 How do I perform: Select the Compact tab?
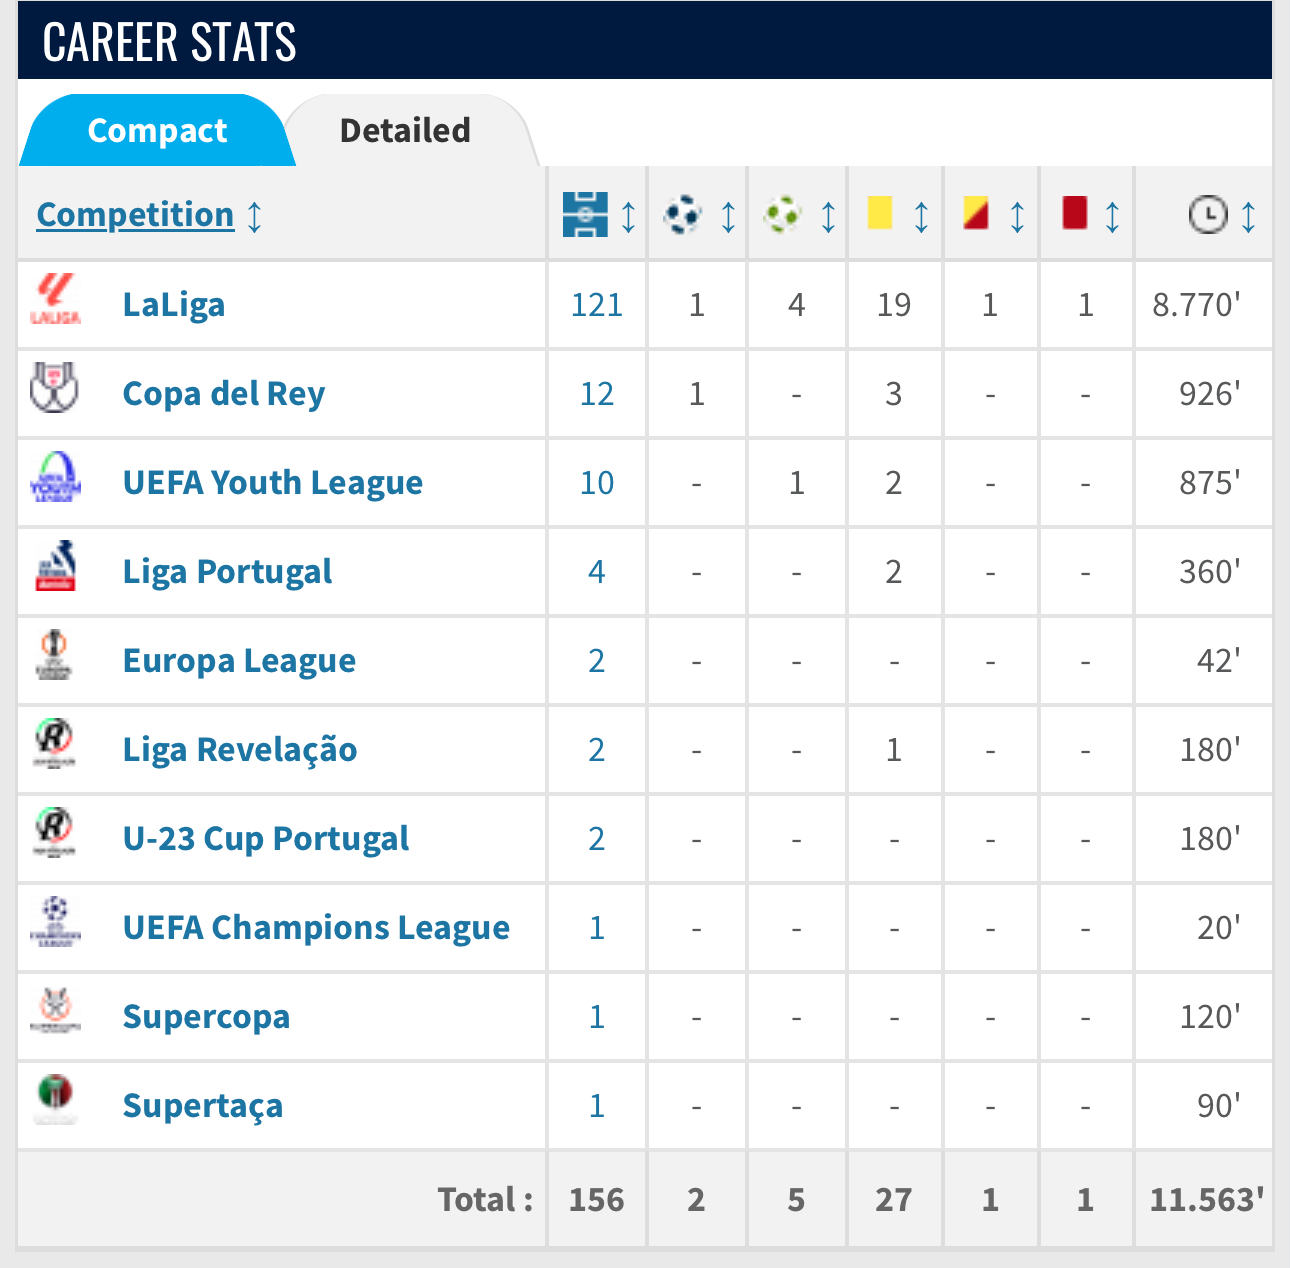[x=157, y=131]
